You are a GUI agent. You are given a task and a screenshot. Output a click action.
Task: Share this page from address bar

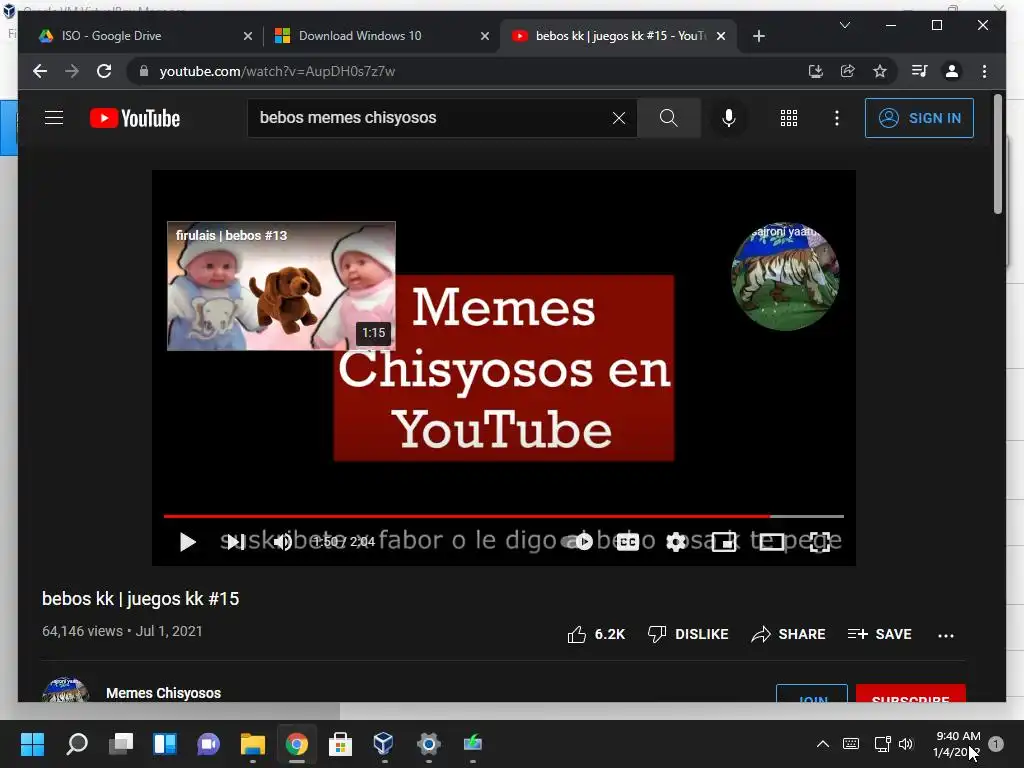click(848, 71)
